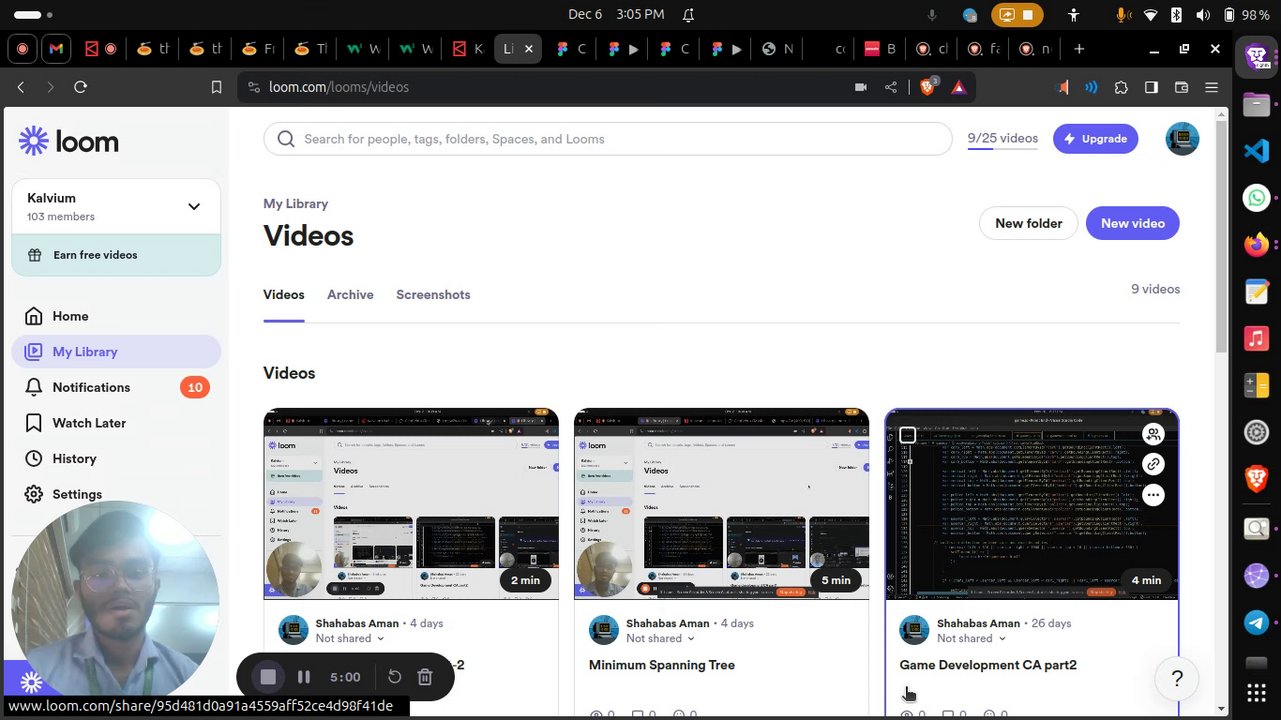Bookmark this page
Screen dimensions: 1281x720
coord(216,87)
